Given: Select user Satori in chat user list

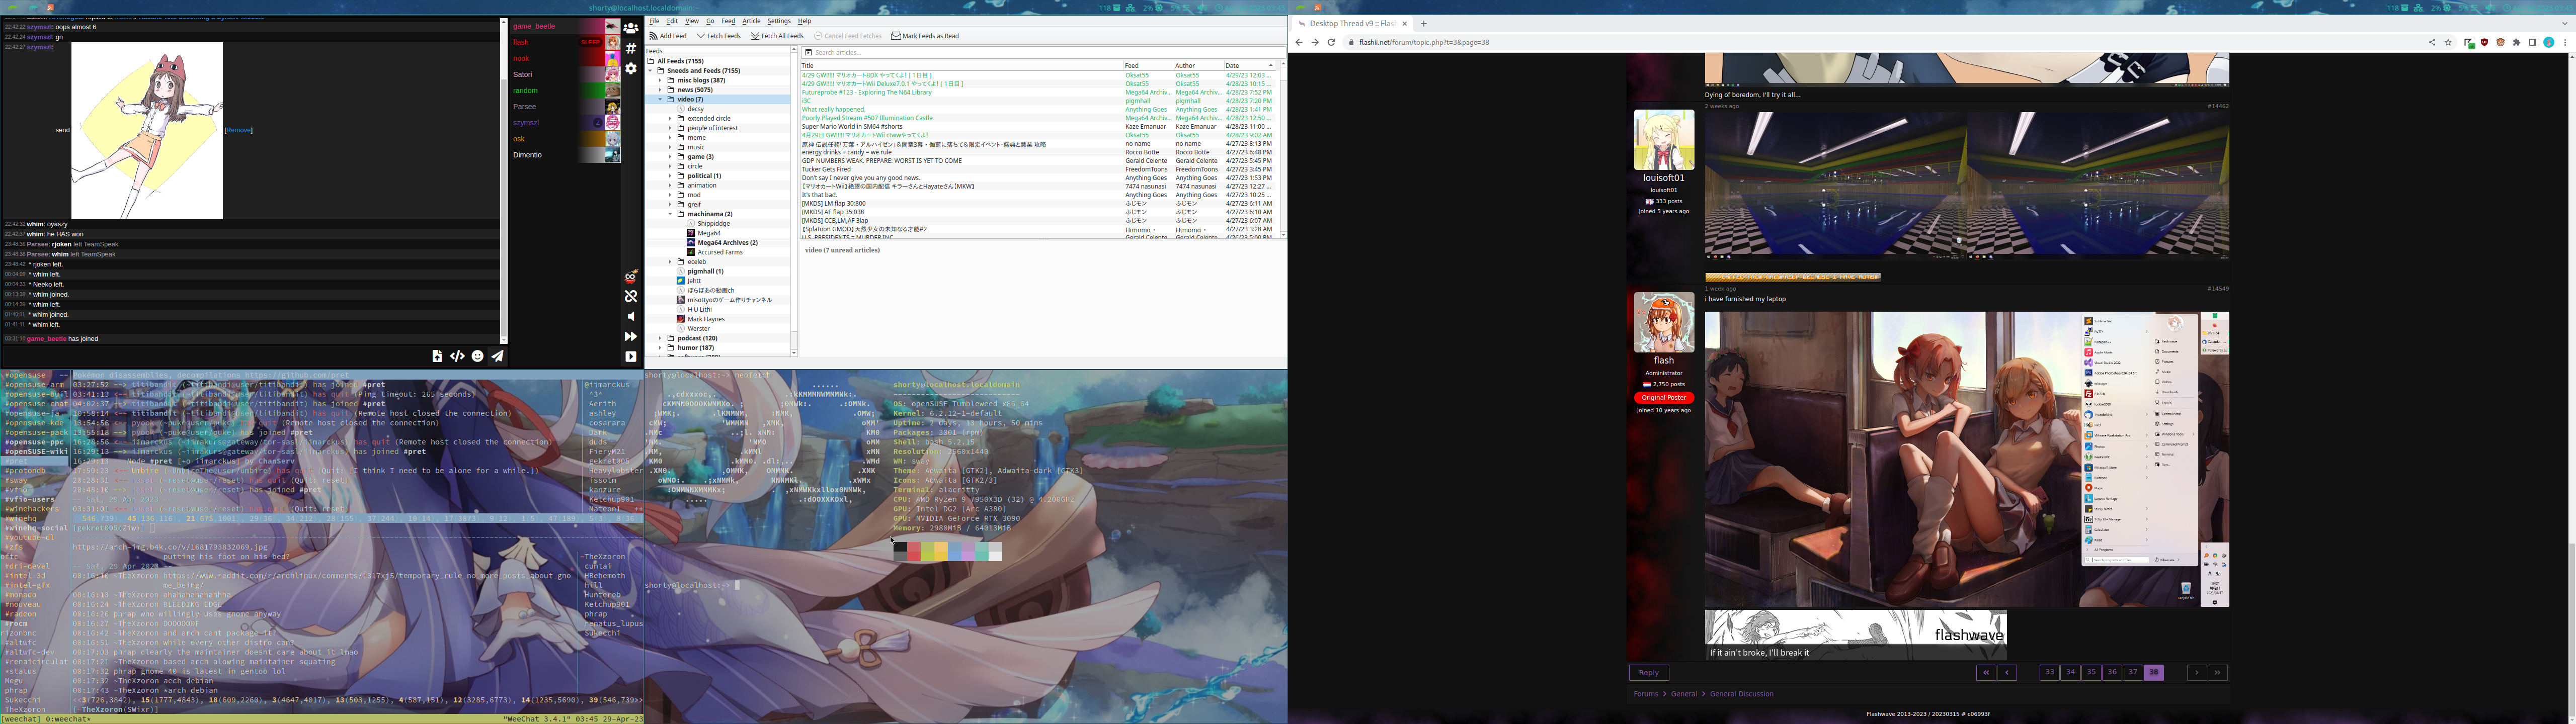Looking at the screenshot, I should [565, 74].
